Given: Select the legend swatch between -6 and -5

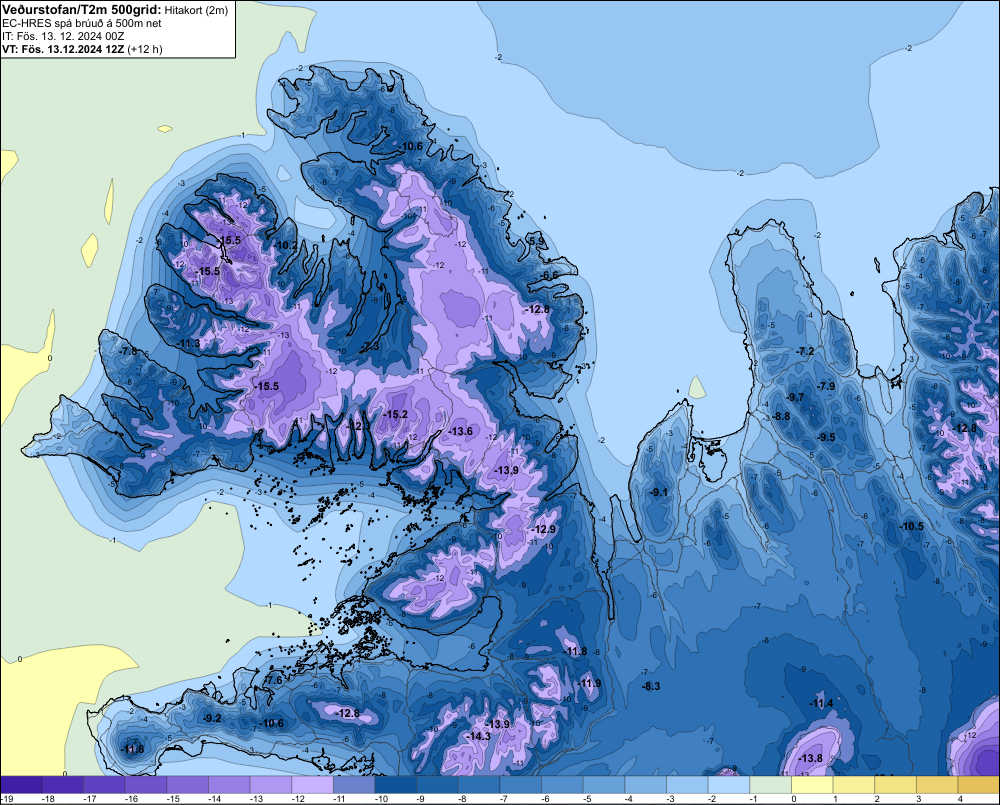Looking at the screenshot, I should 562,784.
